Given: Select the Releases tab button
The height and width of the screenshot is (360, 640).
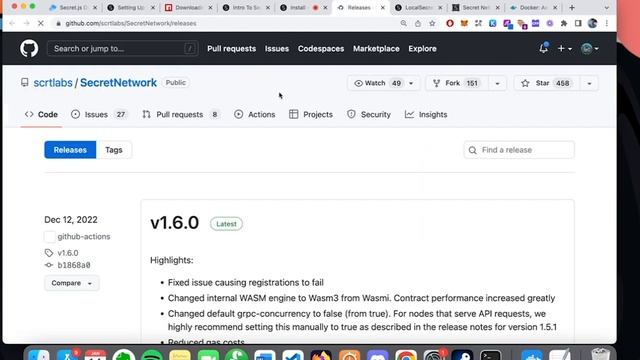Looking at the screenshot, I should pos(70,150).
